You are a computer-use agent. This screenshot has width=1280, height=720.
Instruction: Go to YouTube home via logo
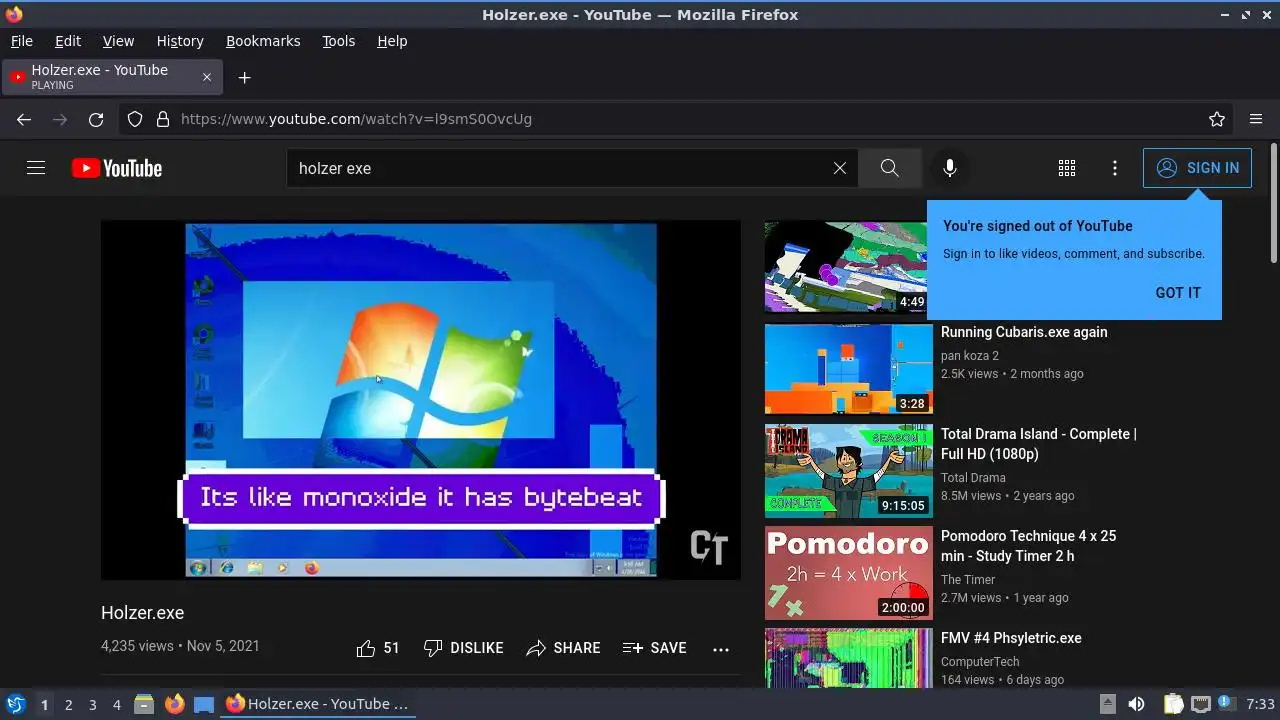click(117, 168)
